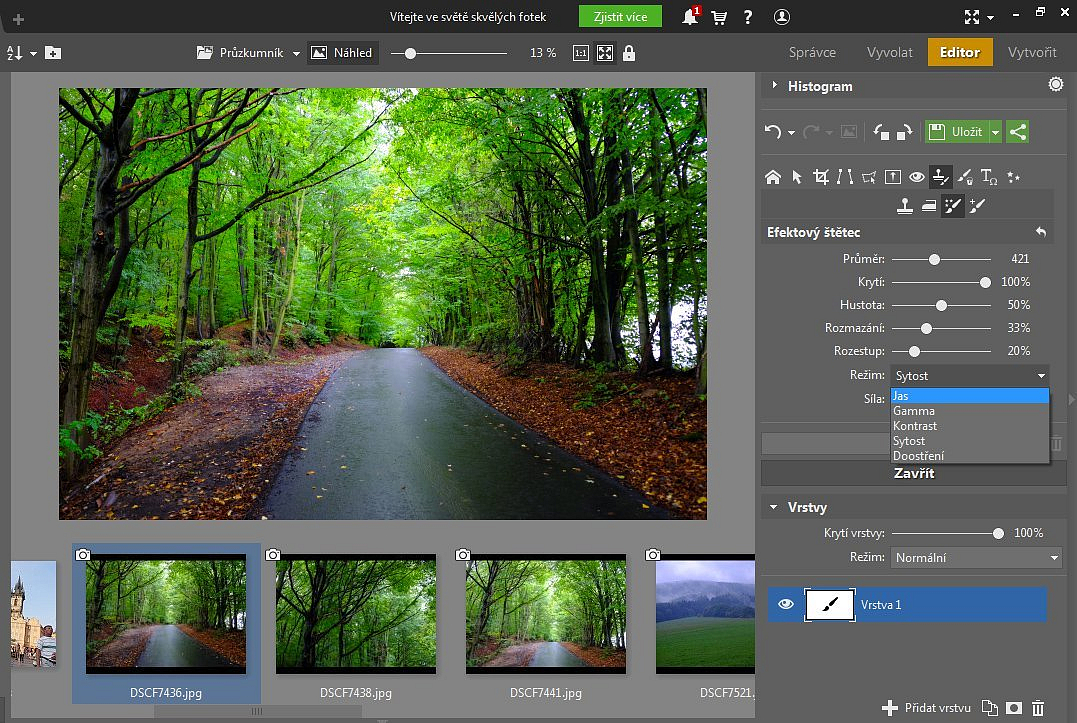The width and height of the screenshot is (1077, 723).
Task: Open the layer blending Režim dropdown
Action: [976, 558]
